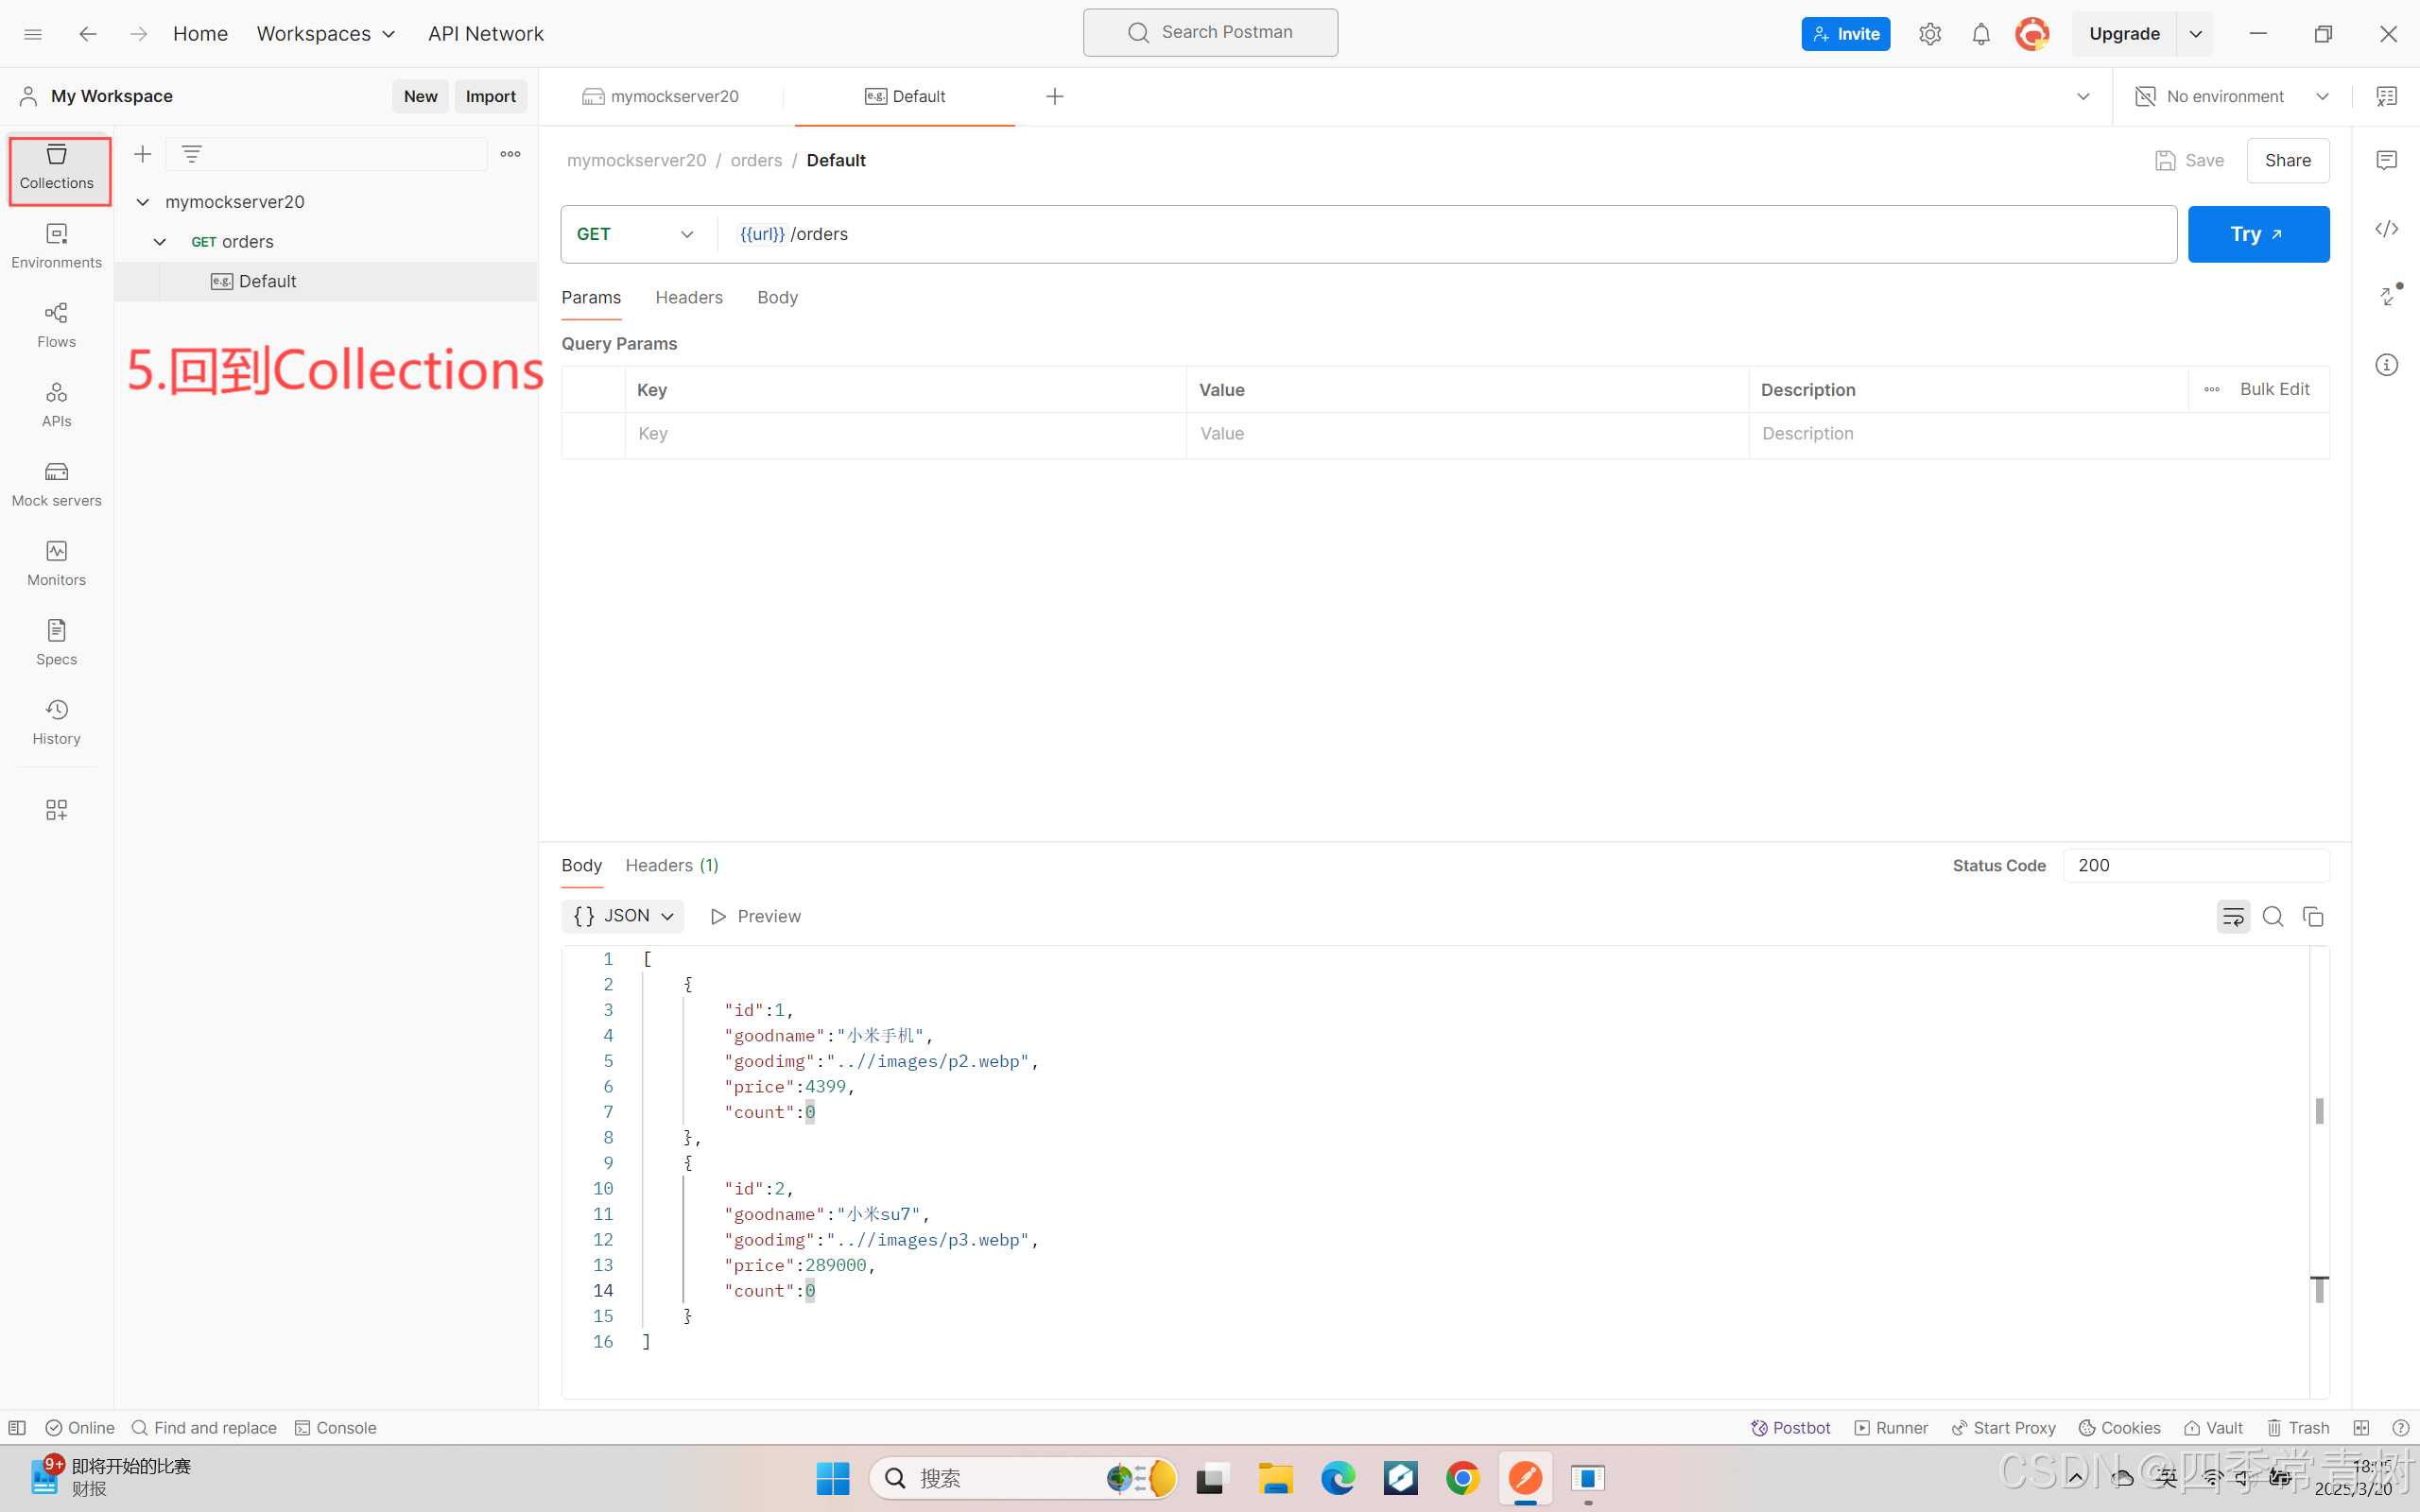Open the Monitors panel
Viewport: 2420px width, 1512px height.
[55, 562]
